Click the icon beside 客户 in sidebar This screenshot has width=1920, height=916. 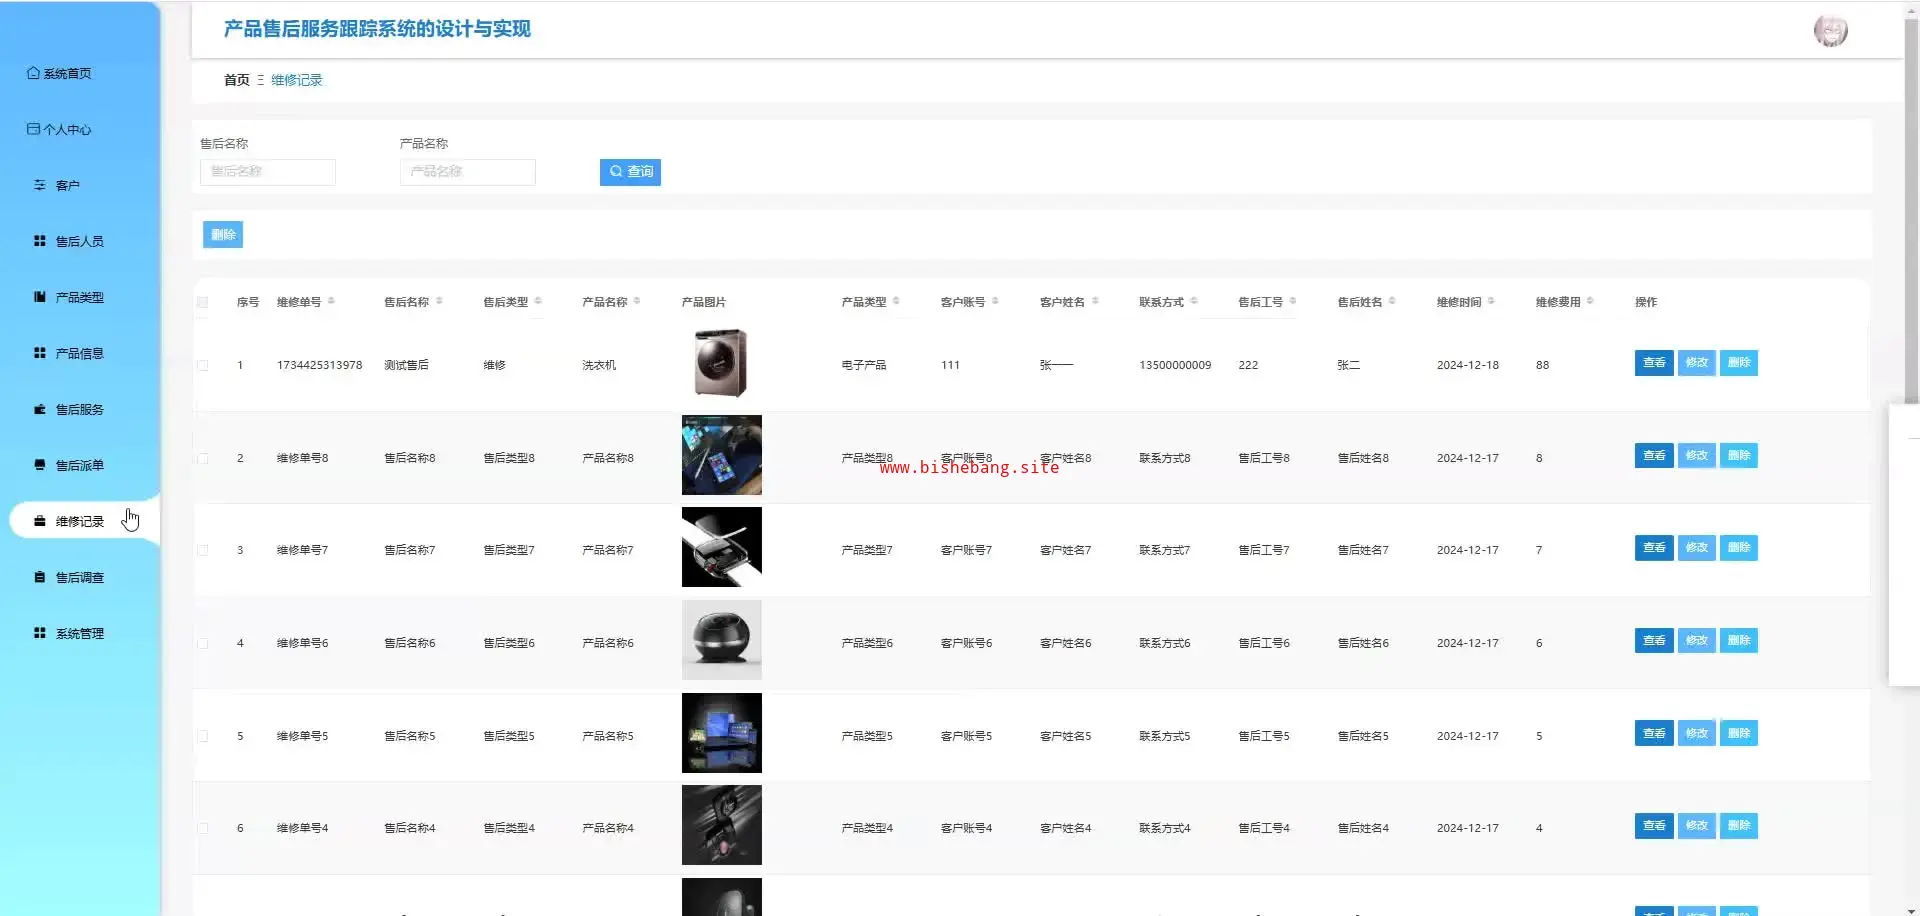(40, 185)
